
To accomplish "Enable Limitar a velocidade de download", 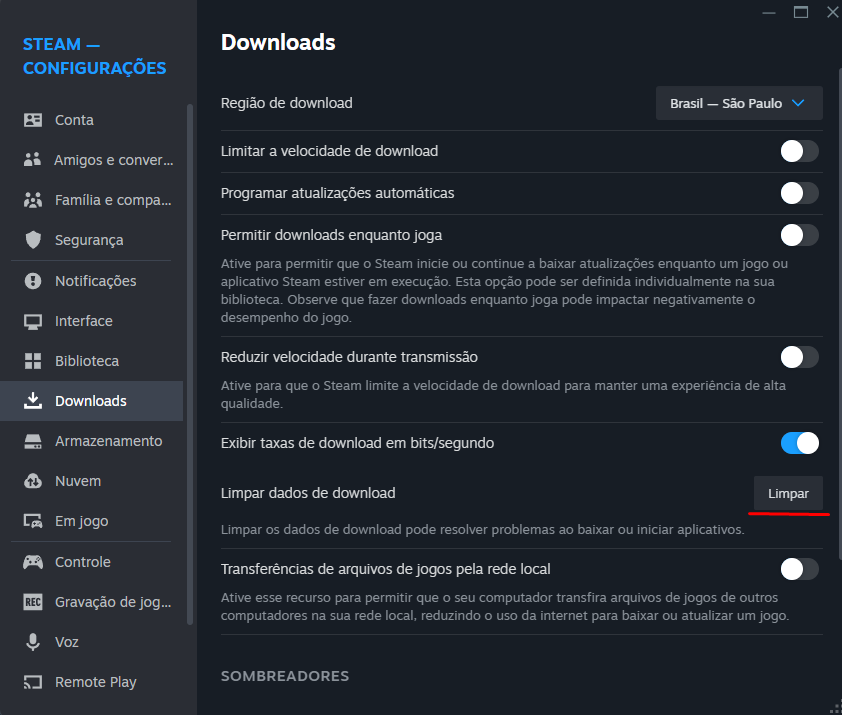I will (800, 151).
